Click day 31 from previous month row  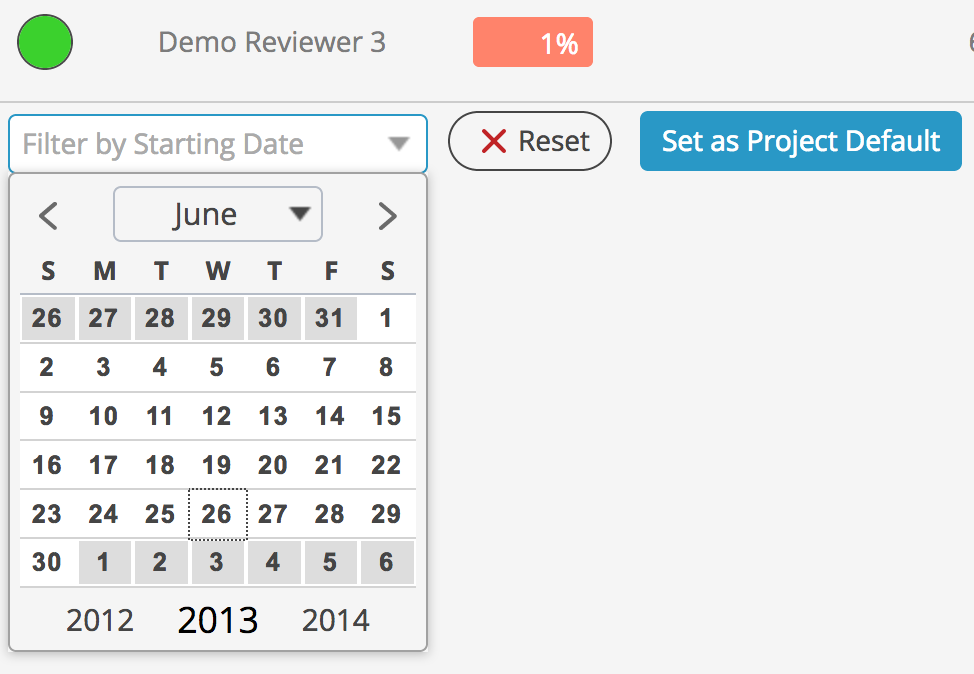click(330, 318)
